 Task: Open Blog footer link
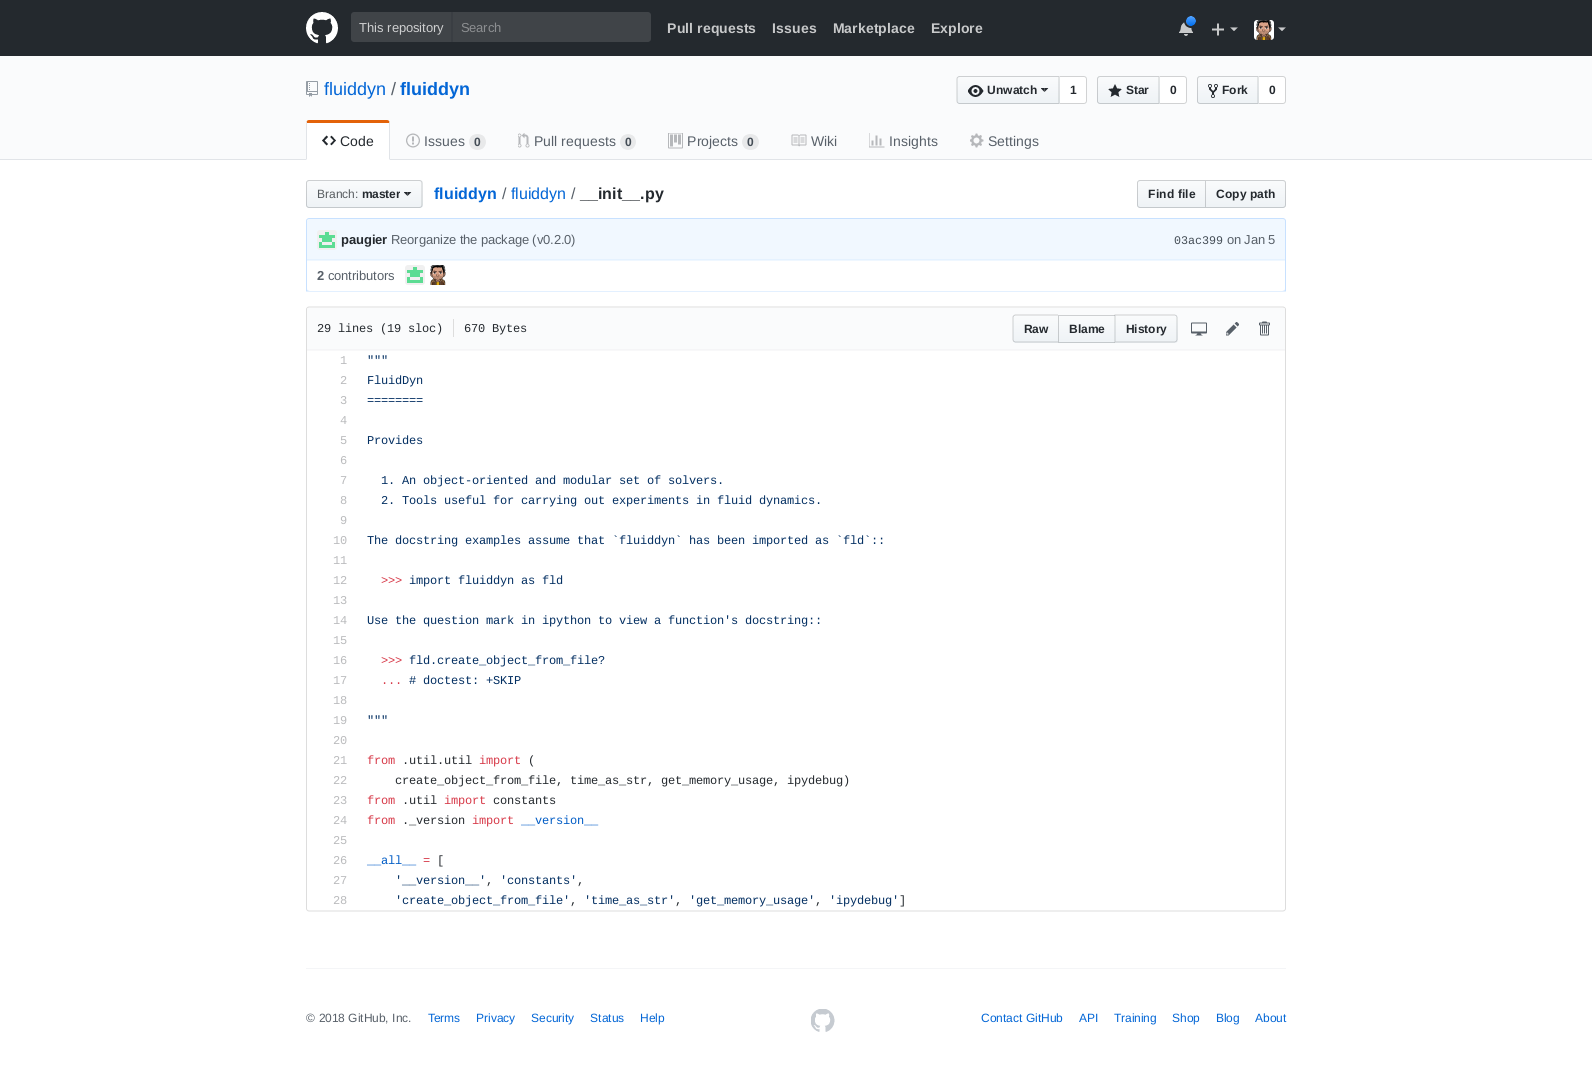pos(1227,1018)
